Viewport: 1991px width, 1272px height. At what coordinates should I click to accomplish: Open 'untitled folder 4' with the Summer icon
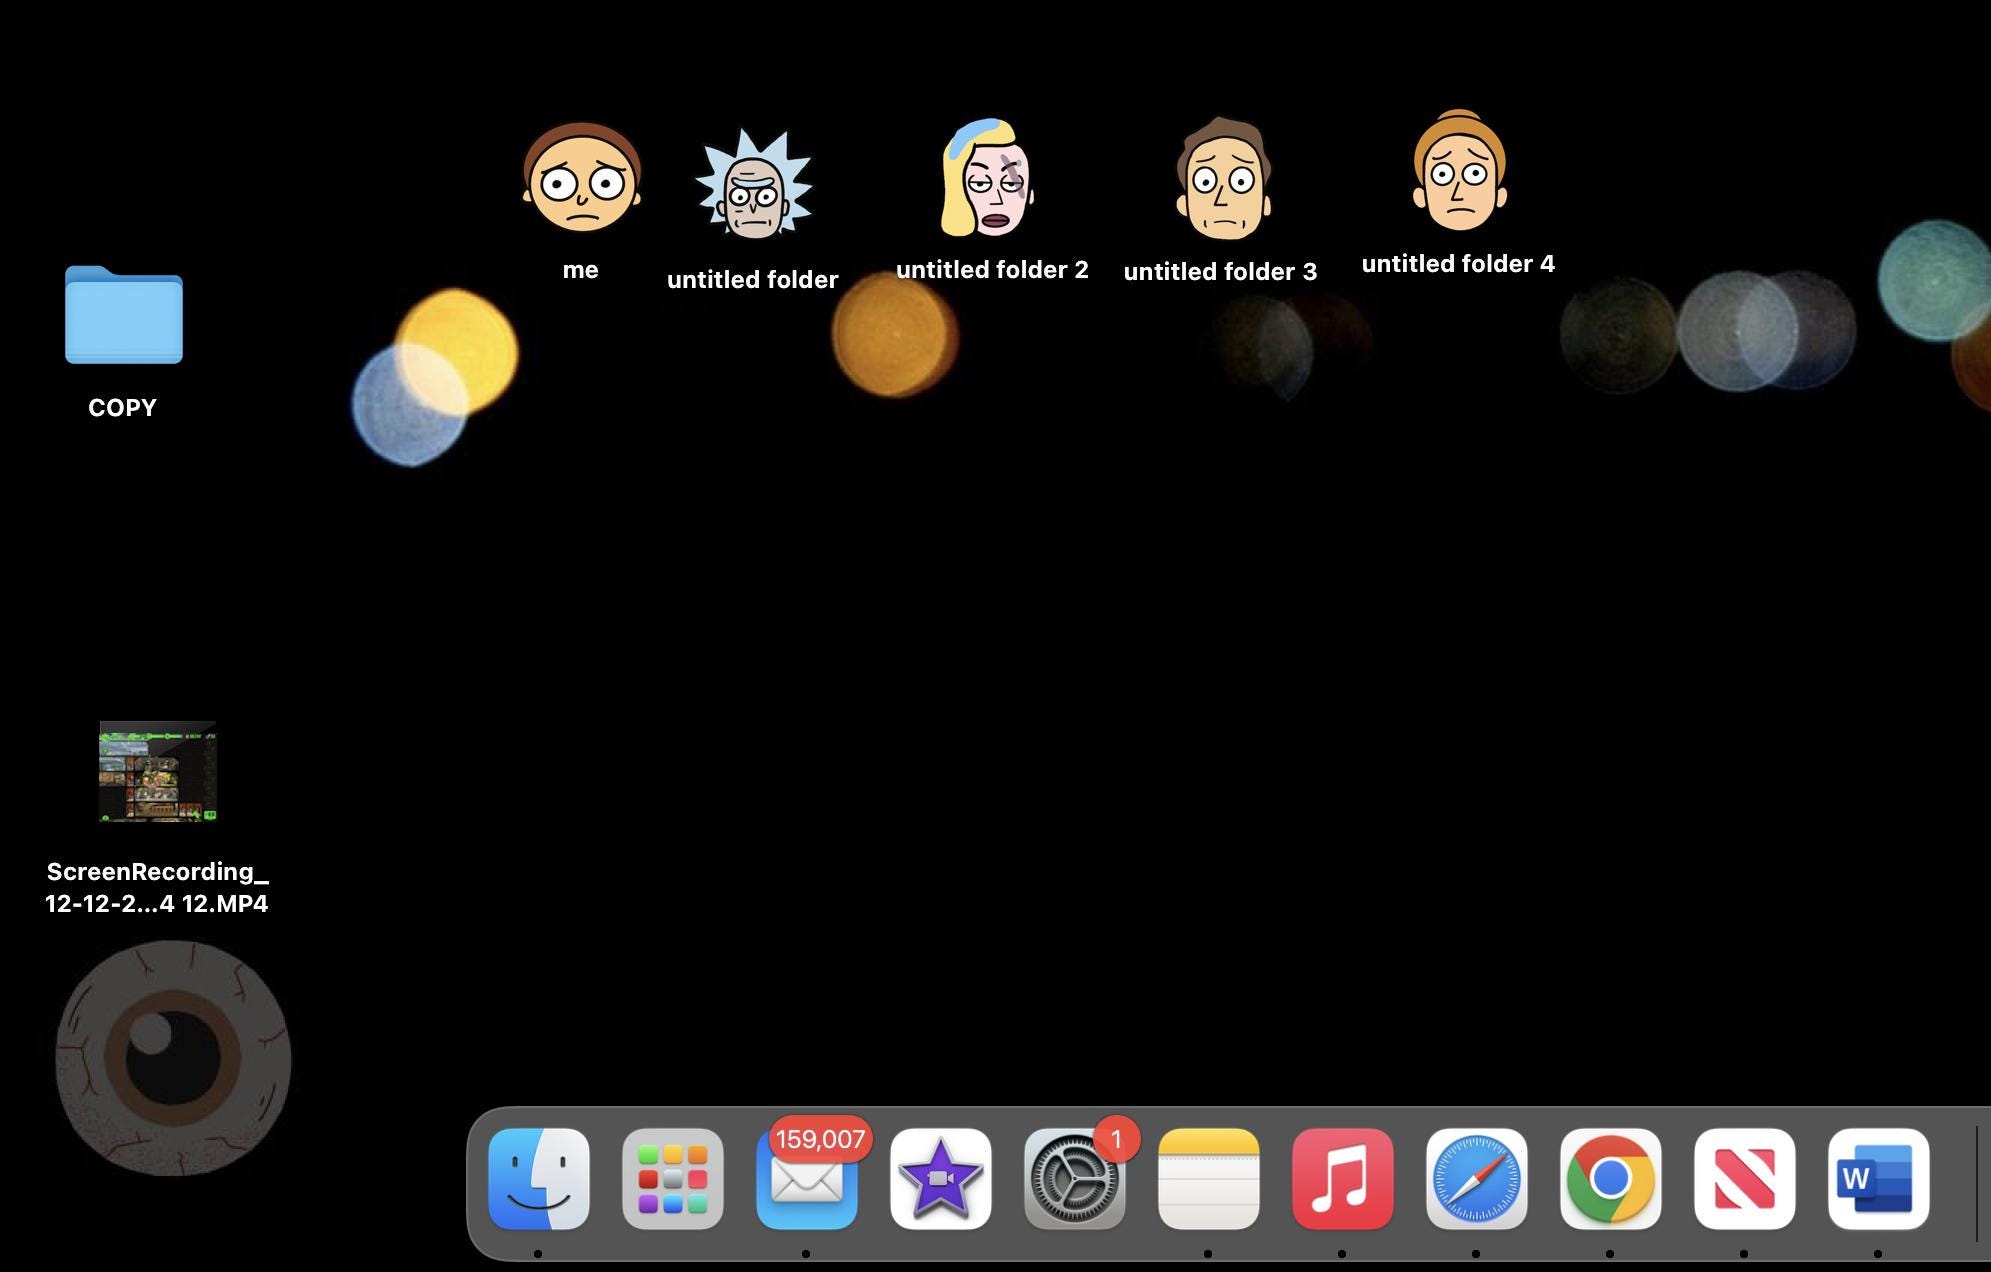[x=1457, y=180]
